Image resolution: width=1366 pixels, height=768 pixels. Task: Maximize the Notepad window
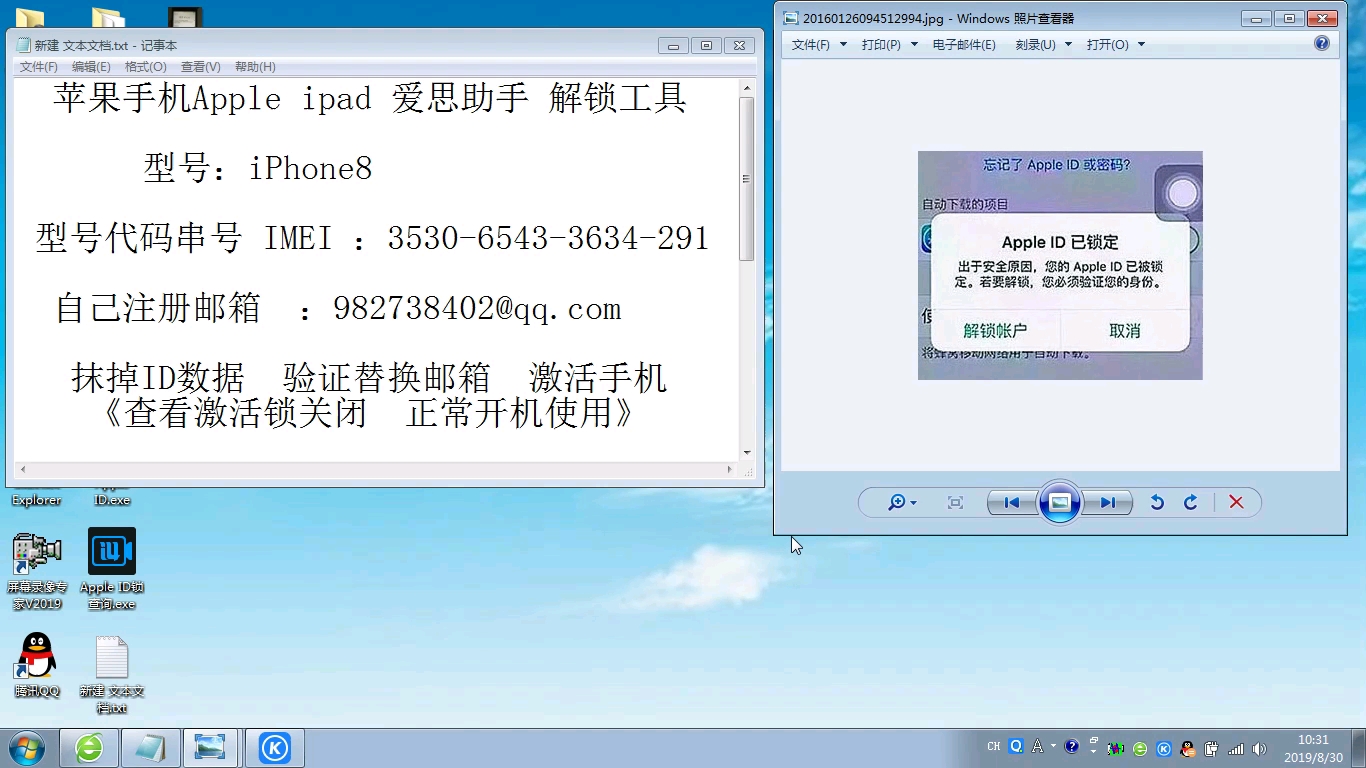coord(706,45)
